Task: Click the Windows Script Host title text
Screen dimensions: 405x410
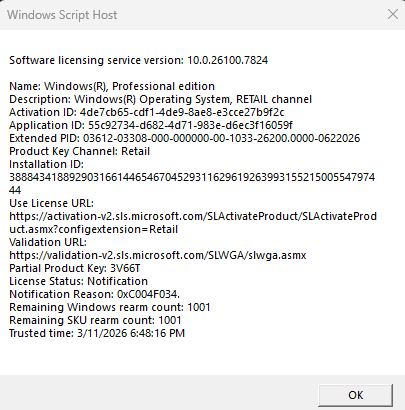Action: [x=62, y=15]
